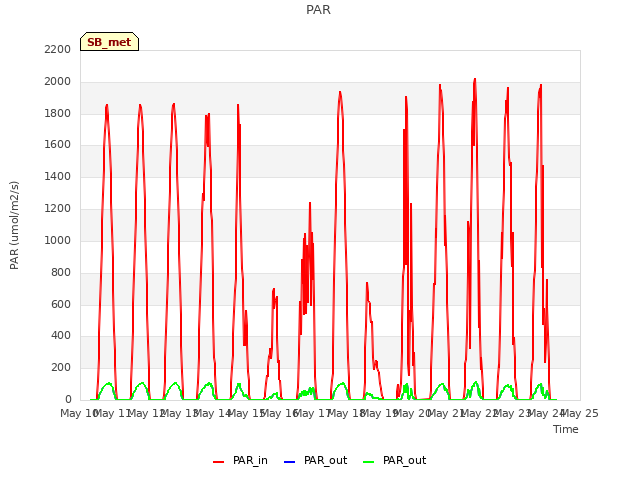Click the blue PAR_out legend swatch

(289, 462)
